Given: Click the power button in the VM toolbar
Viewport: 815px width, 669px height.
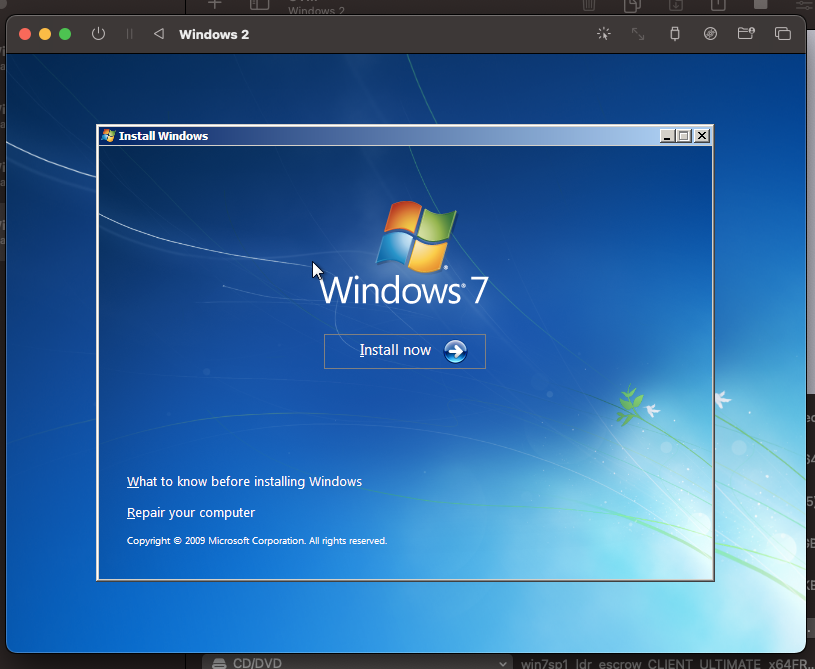Looking at the screenshot, I should [x=98, y=34].
